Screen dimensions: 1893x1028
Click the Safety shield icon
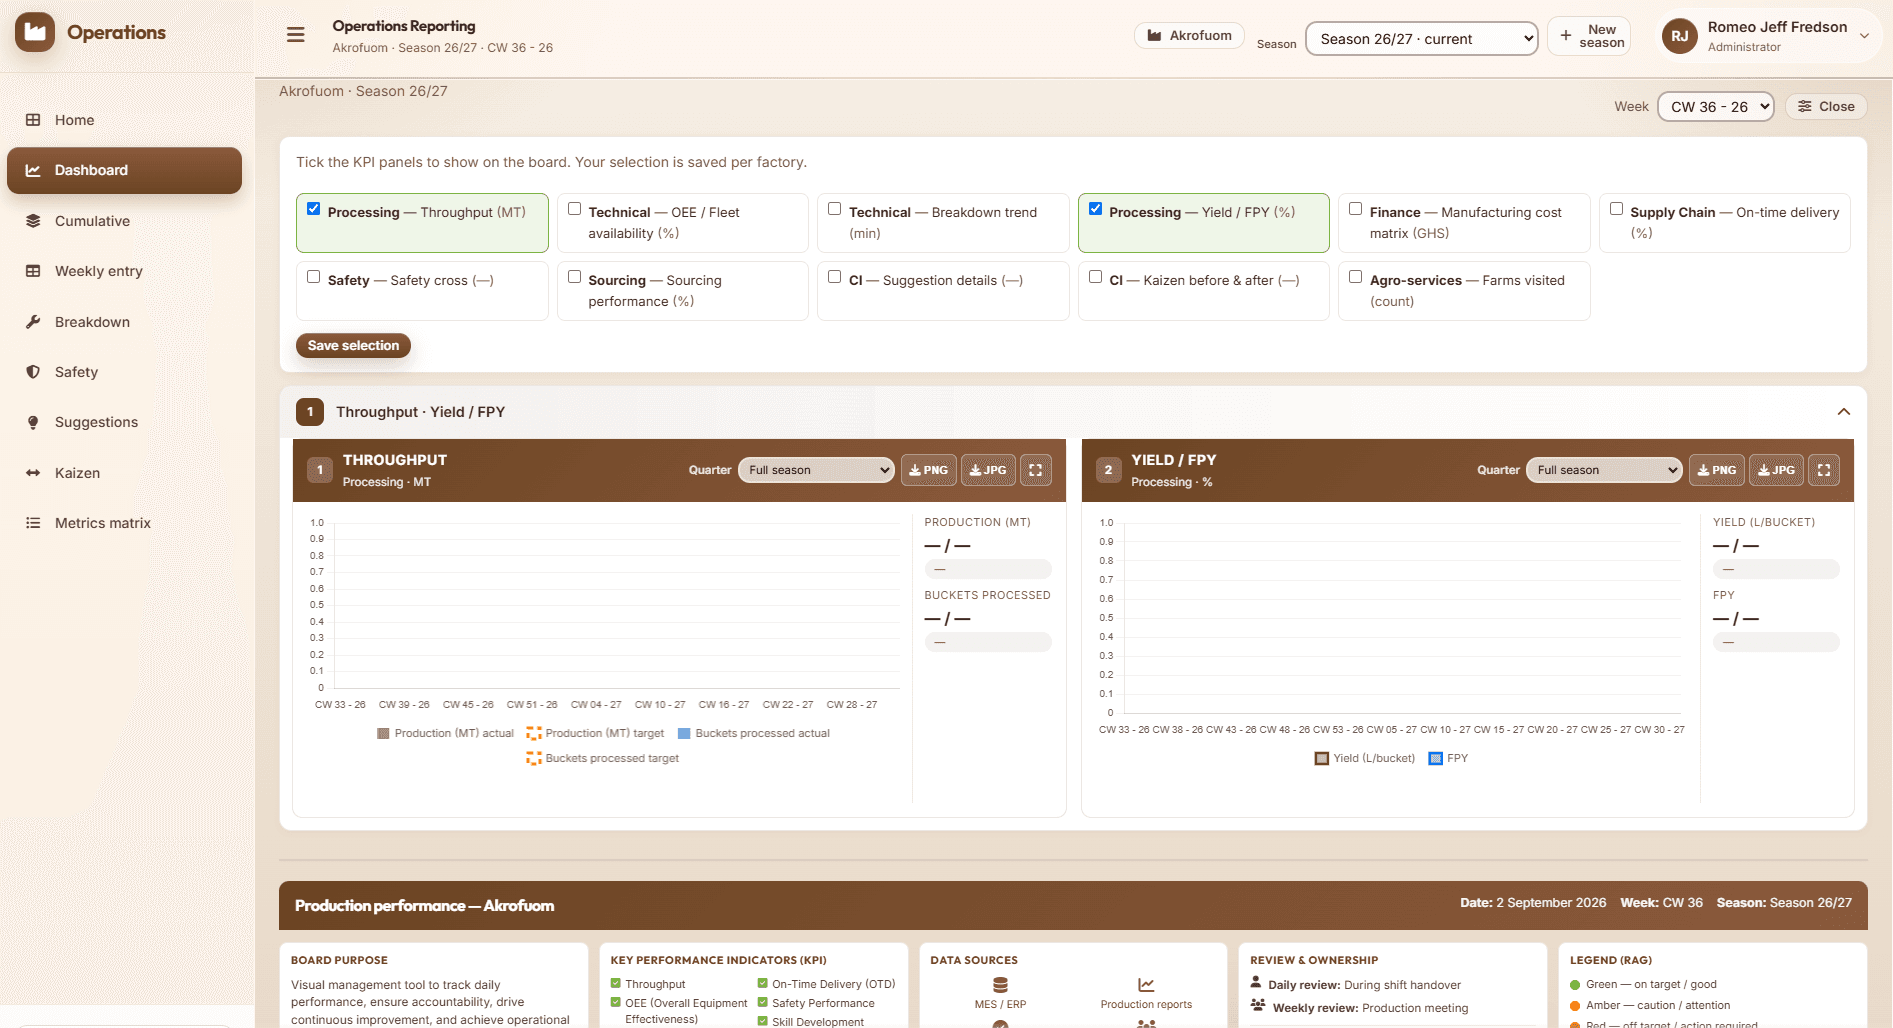tap(33, 372)
